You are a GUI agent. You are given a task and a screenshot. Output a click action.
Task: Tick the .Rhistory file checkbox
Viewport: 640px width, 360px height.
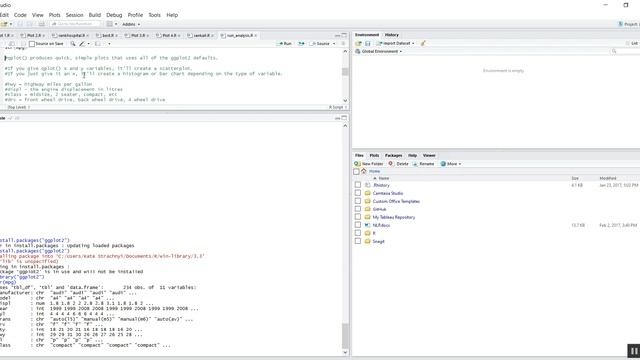point(358,185)
